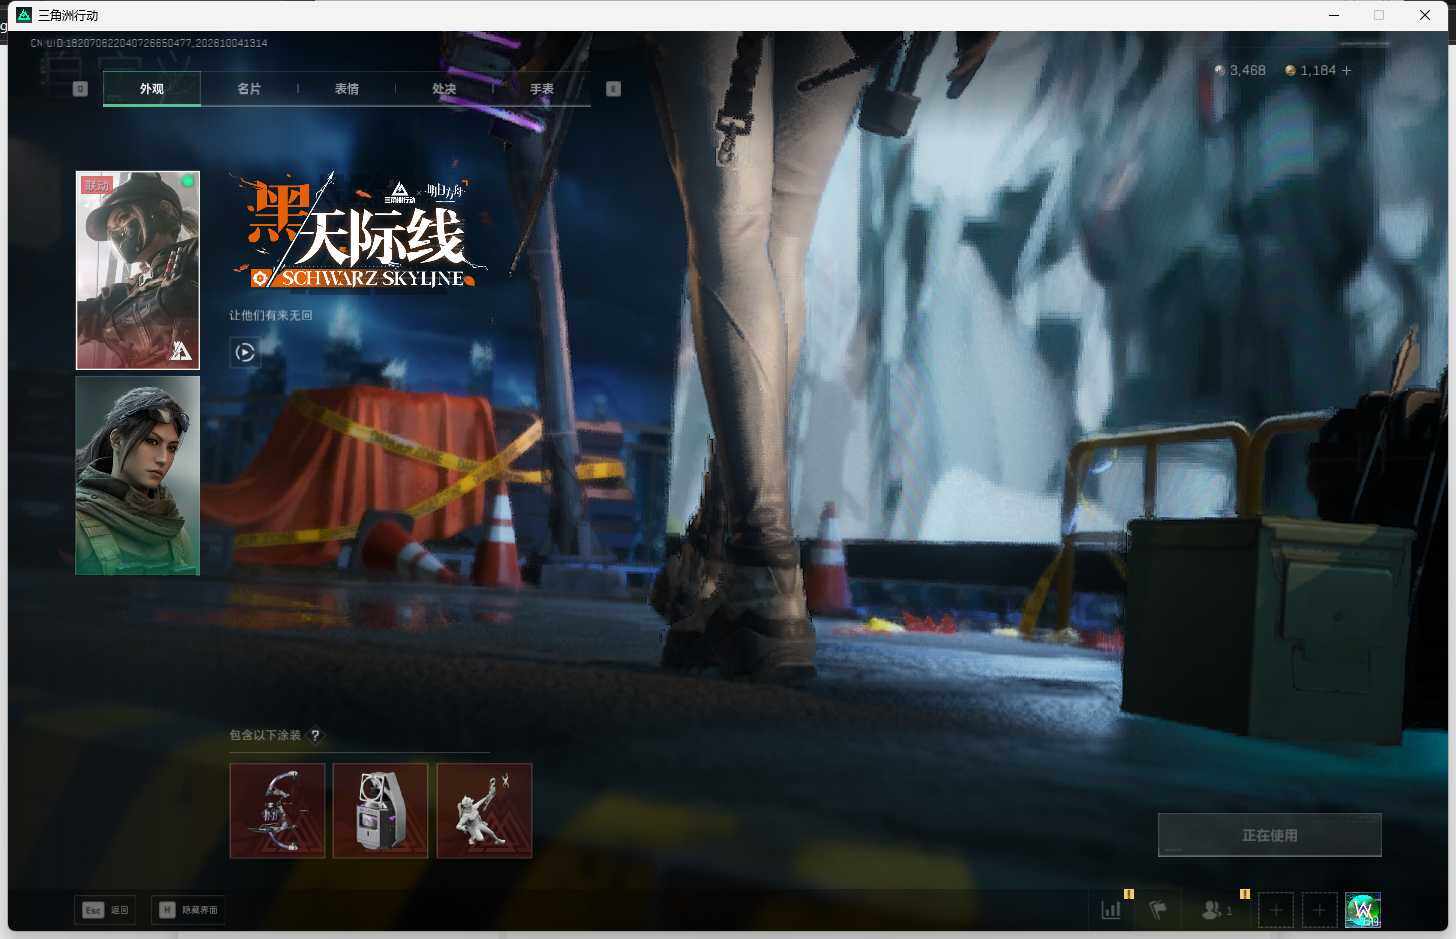Click the first empty squad slot plus

pos(1275,910)
